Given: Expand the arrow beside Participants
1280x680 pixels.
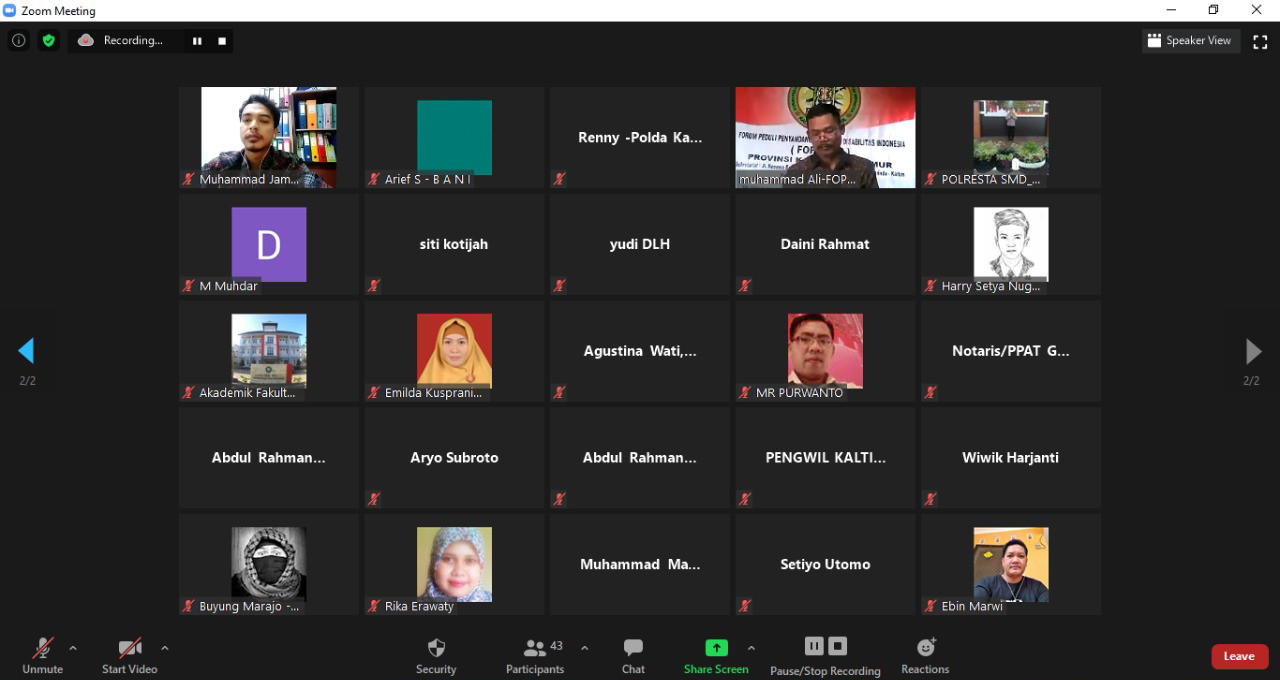Looking at the screenshot, I should tap(585, 648).
